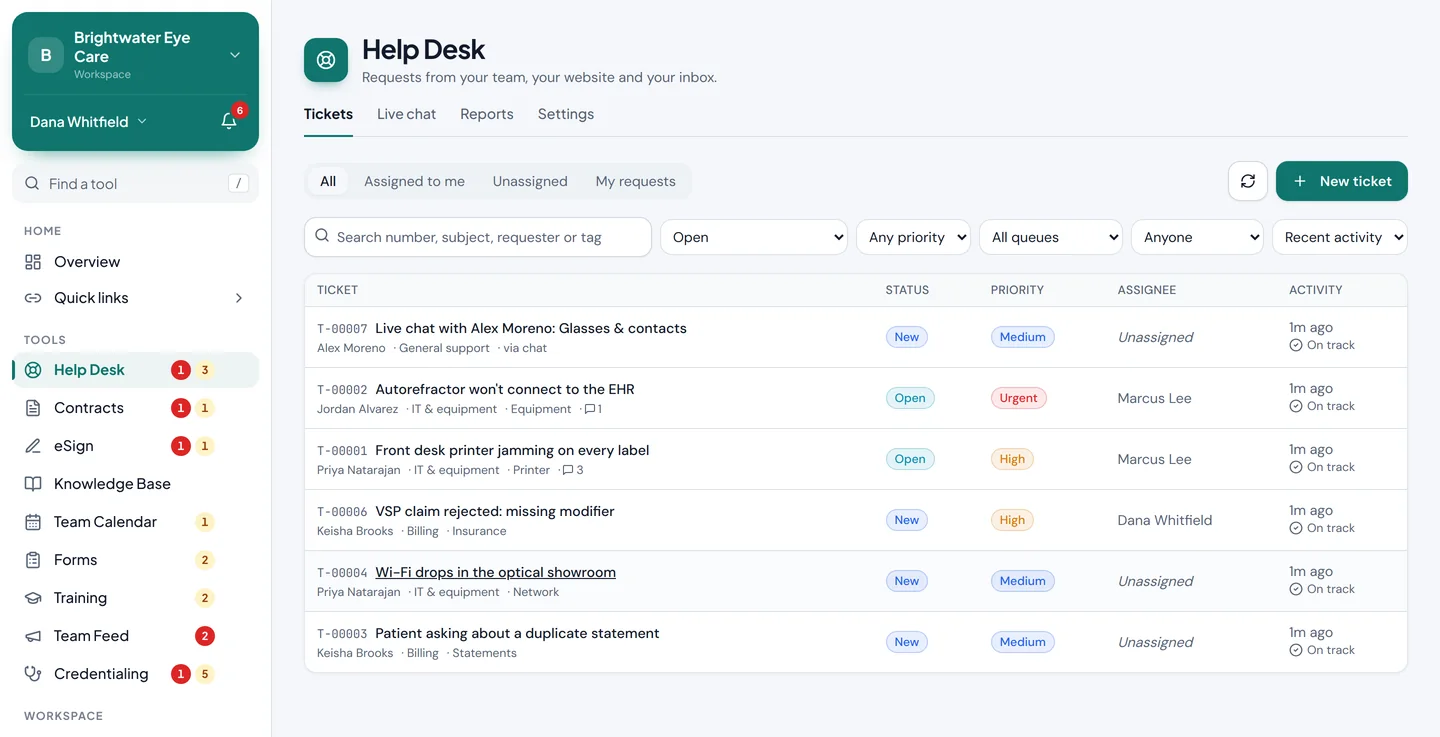Viewport: 1440px width, 737px height.
Task: Click the search magnifier in Find a tool
Action: (x=33, y=184)
